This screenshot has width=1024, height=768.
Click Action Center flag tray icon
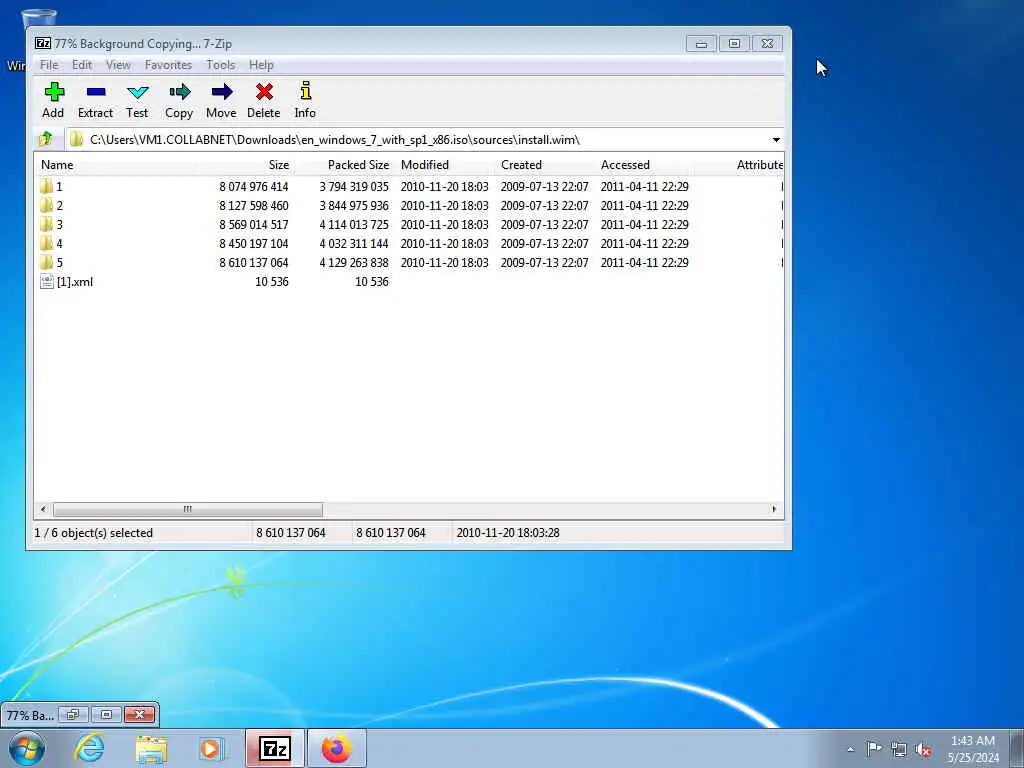tap(874, 748)
